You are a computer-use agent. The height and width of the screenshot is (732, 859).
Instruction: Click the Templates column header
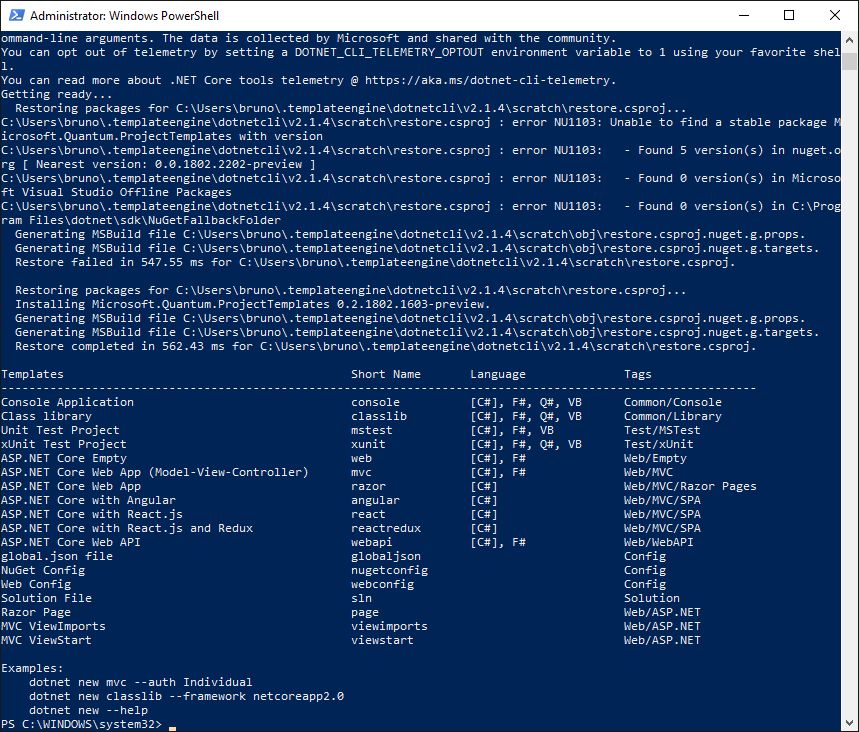coord(32,374)
